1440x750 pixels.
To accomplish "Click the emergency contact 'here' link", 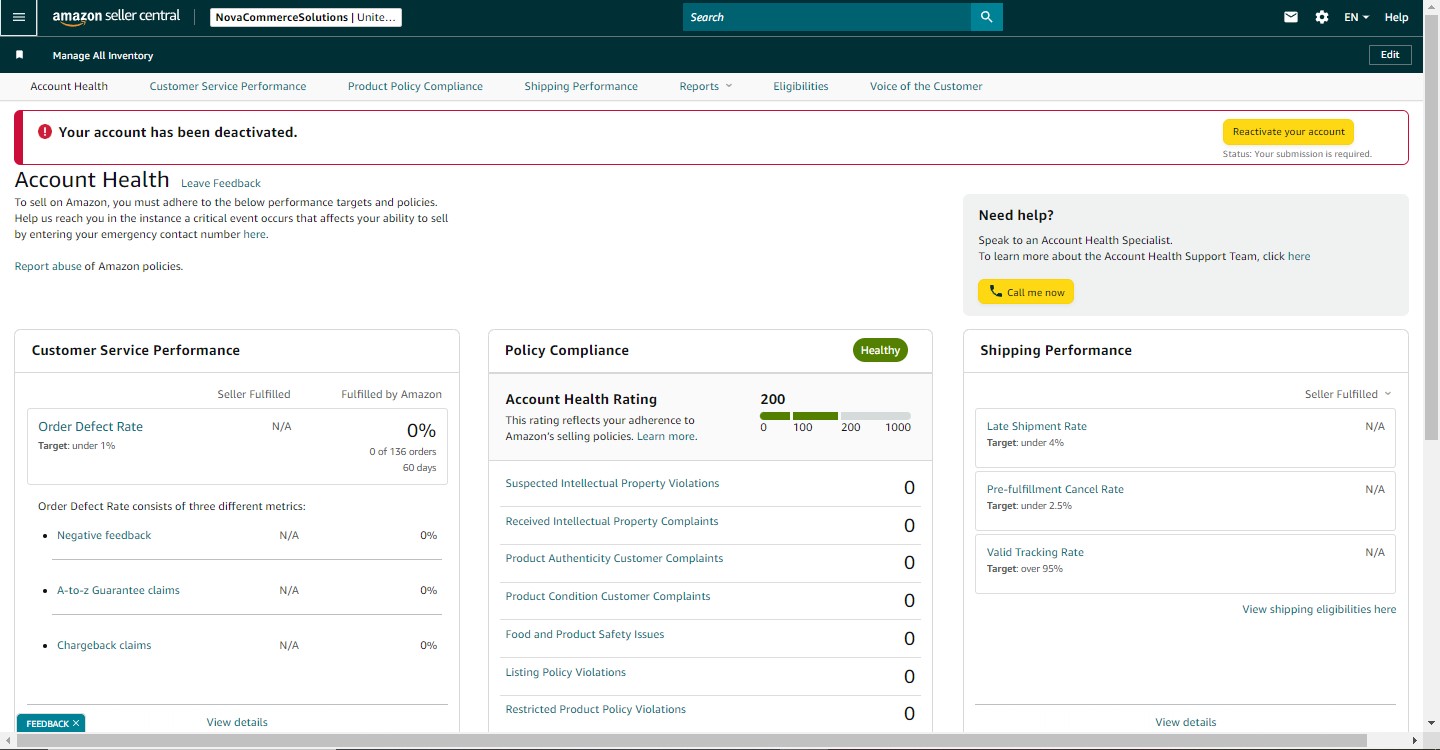I will pyautogui.click(x=254, y=234).
